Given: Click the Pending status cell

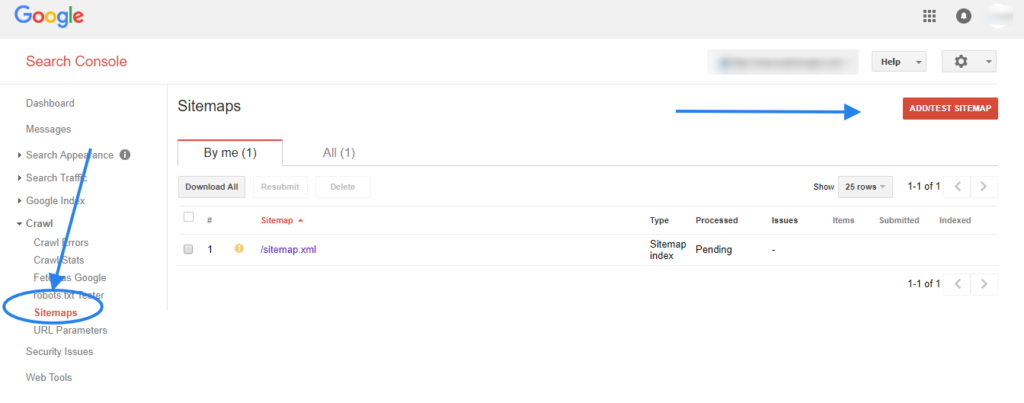Looking at the screenshot, I should pyautogui.click(x=714, y=250).
